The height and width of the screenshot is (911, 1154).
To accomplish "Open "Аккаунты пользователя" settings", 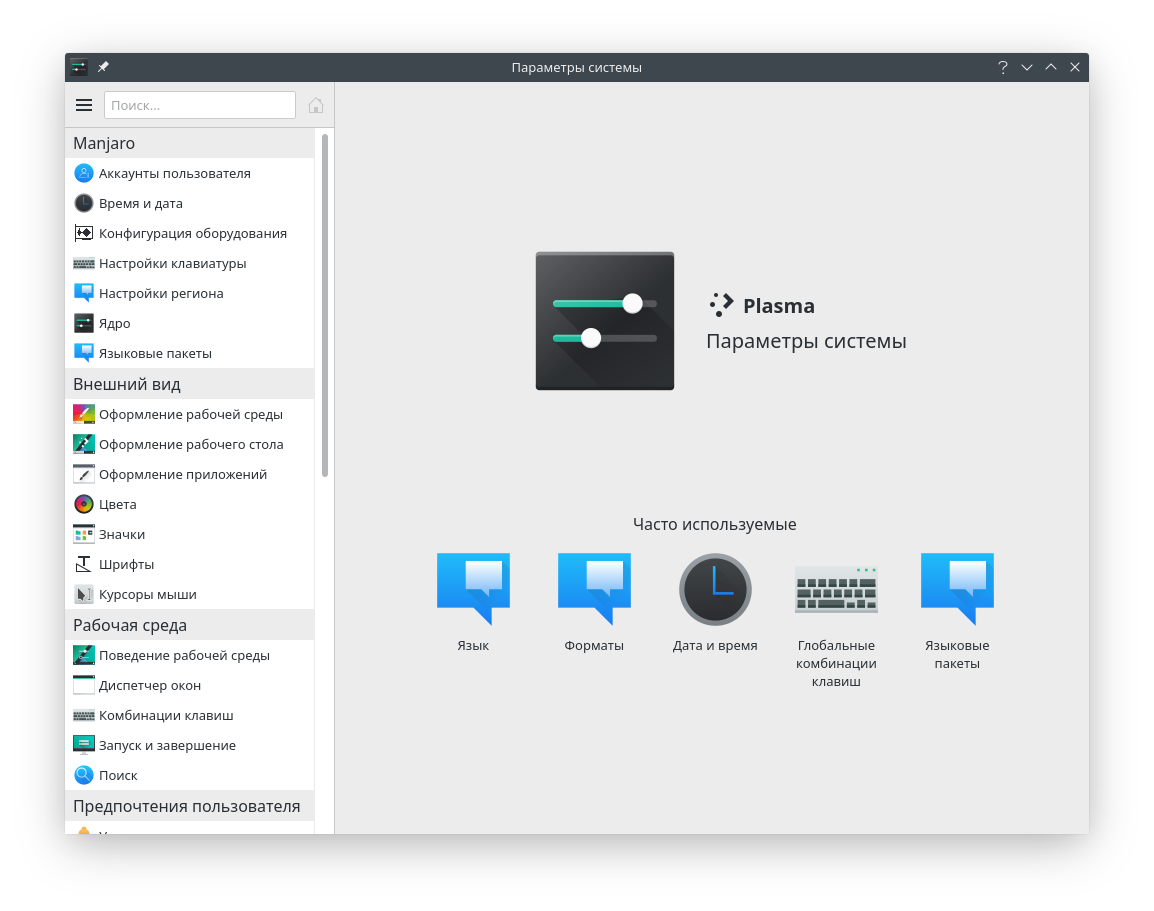I will pos(175,173).
